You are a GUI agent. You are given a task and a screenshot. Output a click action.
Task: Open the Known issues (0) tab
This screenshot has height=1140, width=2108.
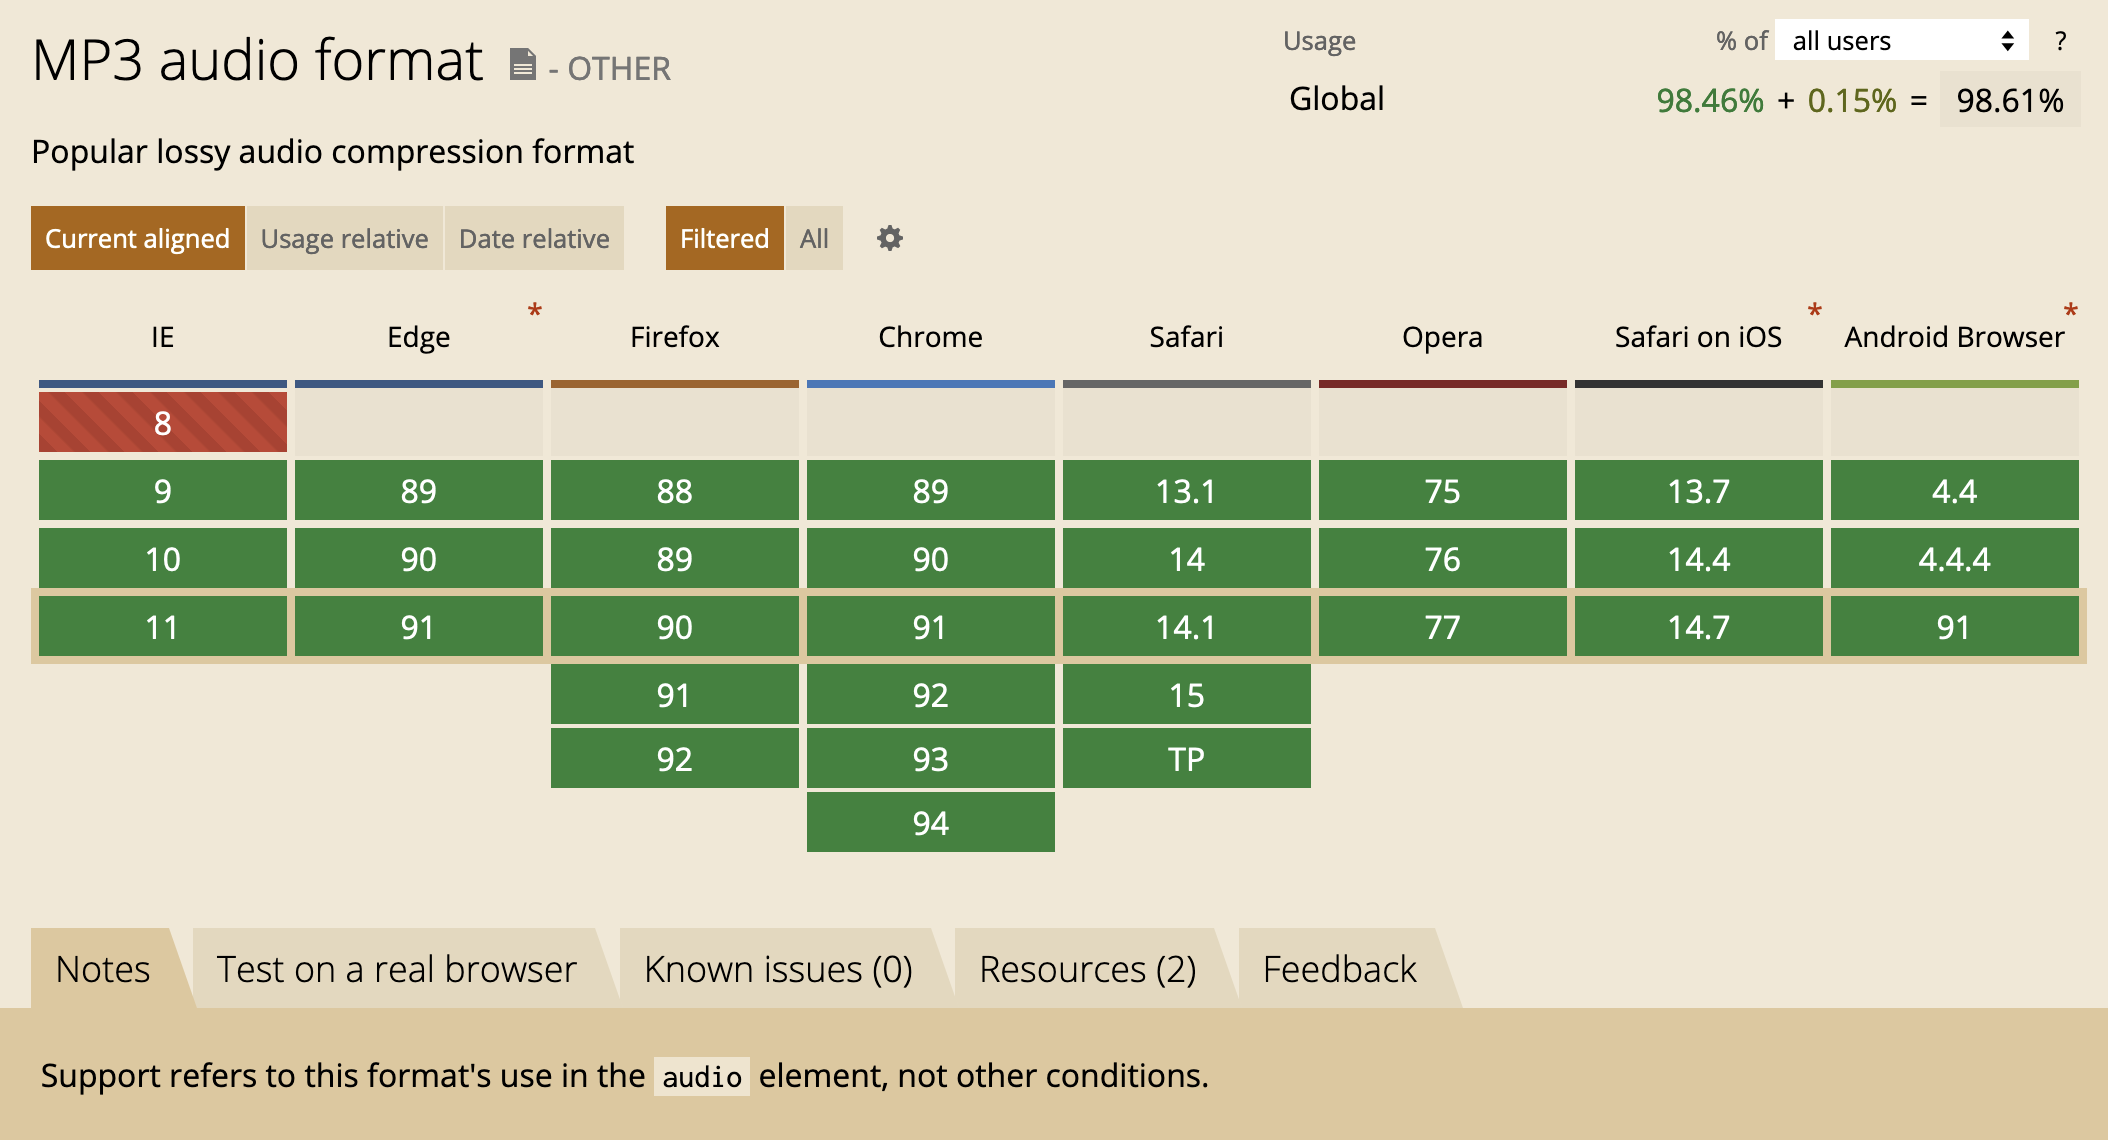point(778,969)
